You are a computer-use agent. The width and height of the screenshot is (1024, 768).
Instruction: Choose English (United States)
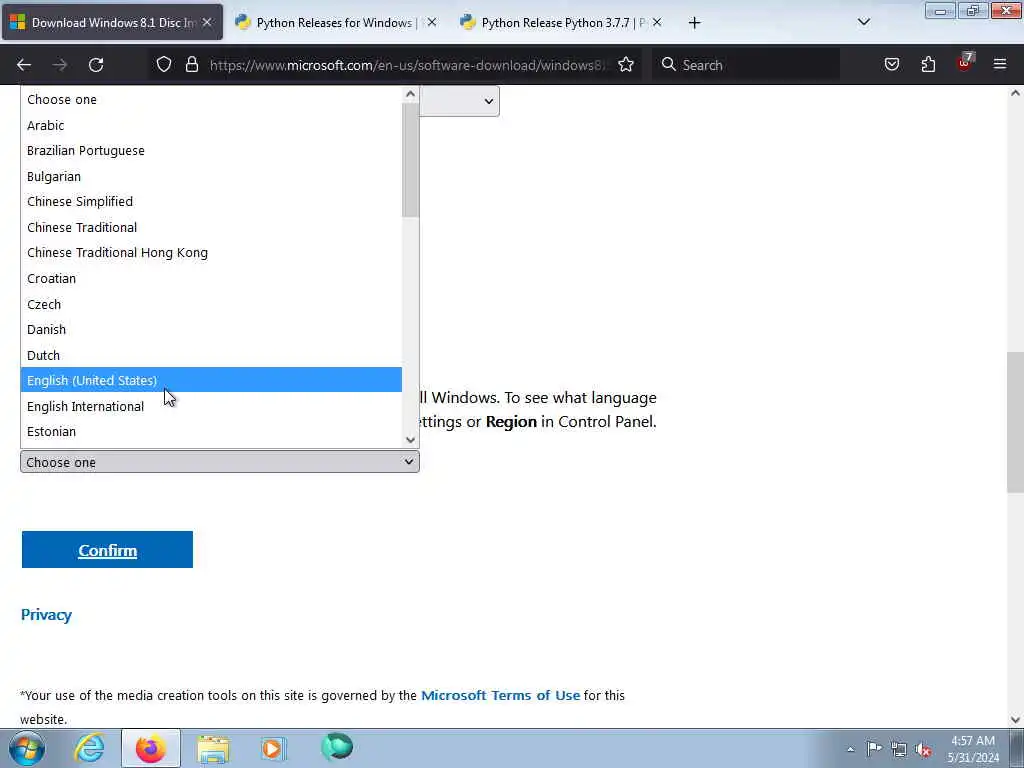[x=211, y=380]
